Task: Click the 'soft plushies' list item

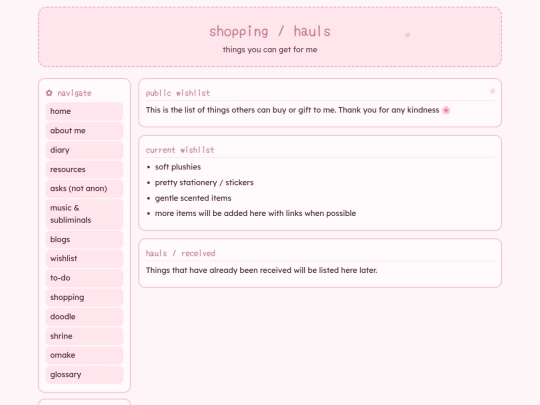Action: pyautogui.click(x=178, y=167)
